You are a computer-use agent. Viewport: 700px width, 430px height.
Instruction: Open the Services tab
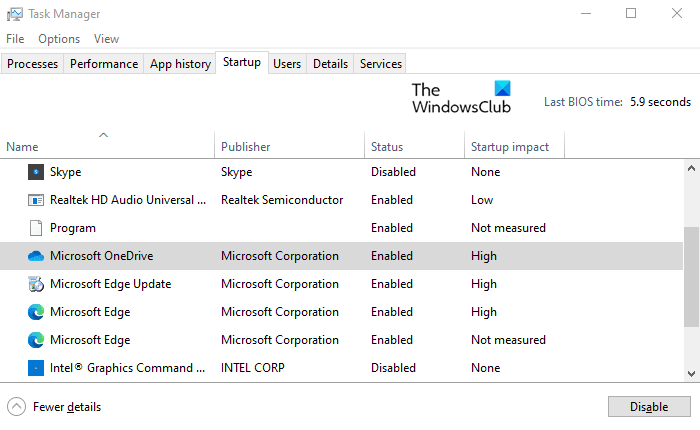tap(380, 64)
